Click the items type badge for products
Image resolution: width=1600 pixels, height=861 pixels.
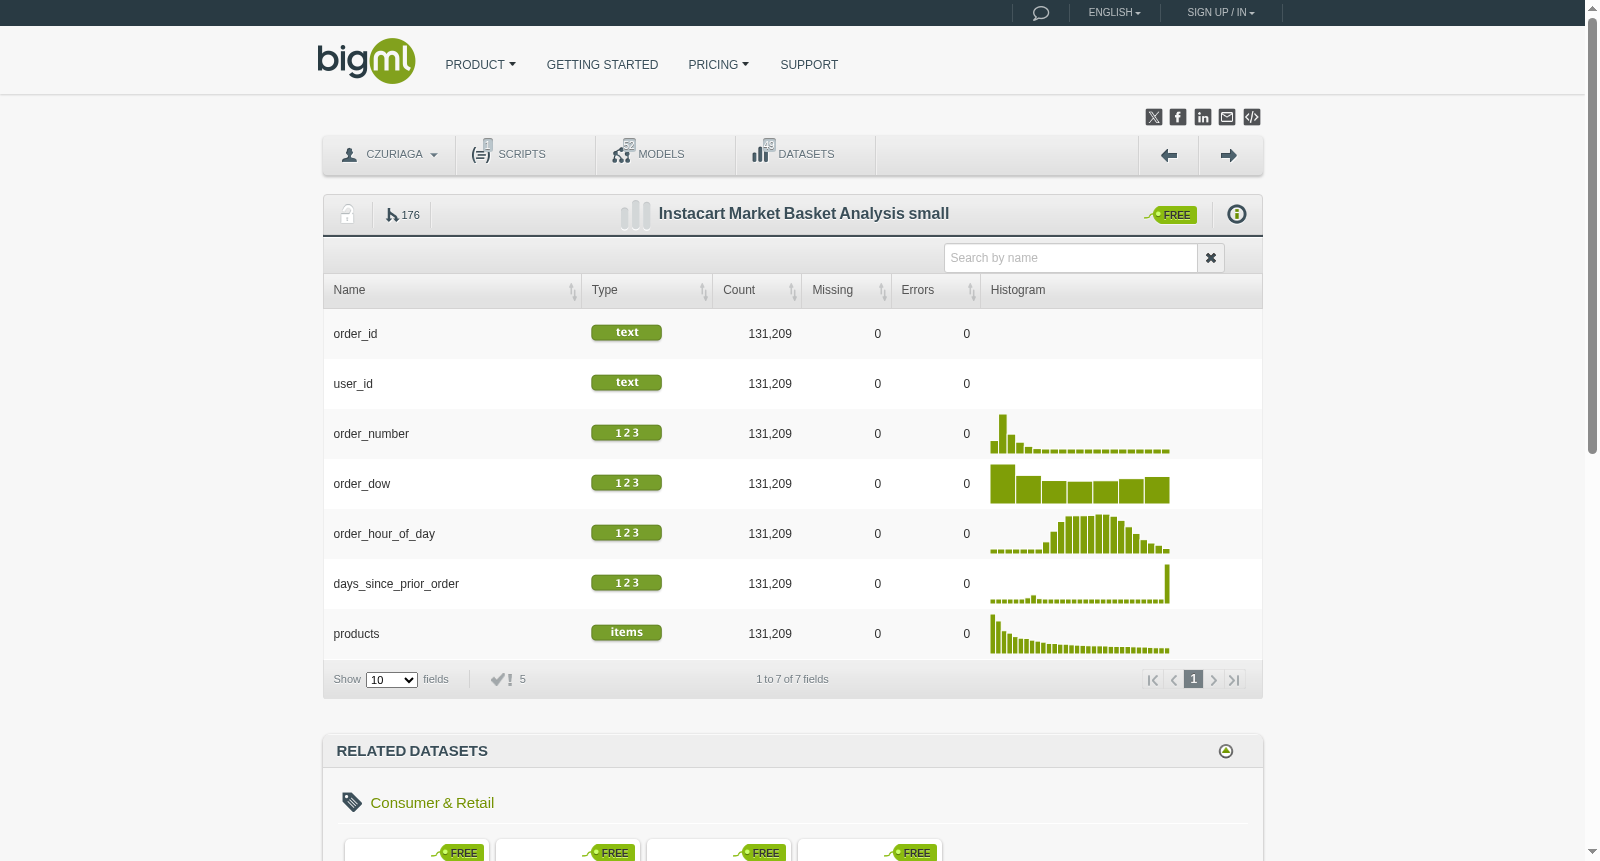click(626, 633)
